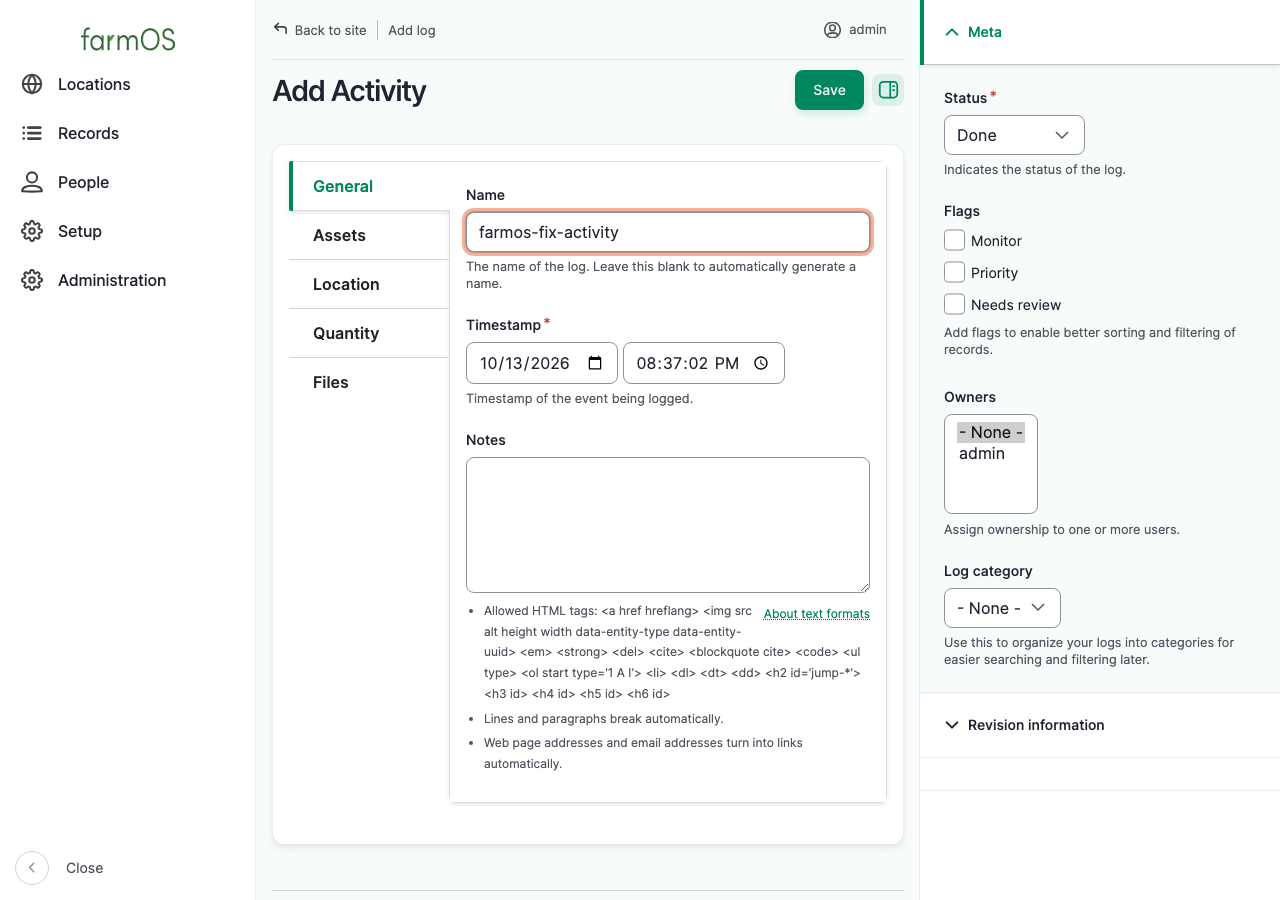The image size is (1280, 900).
Task: Collapse the Meta section
Action: click(1100, 32)
